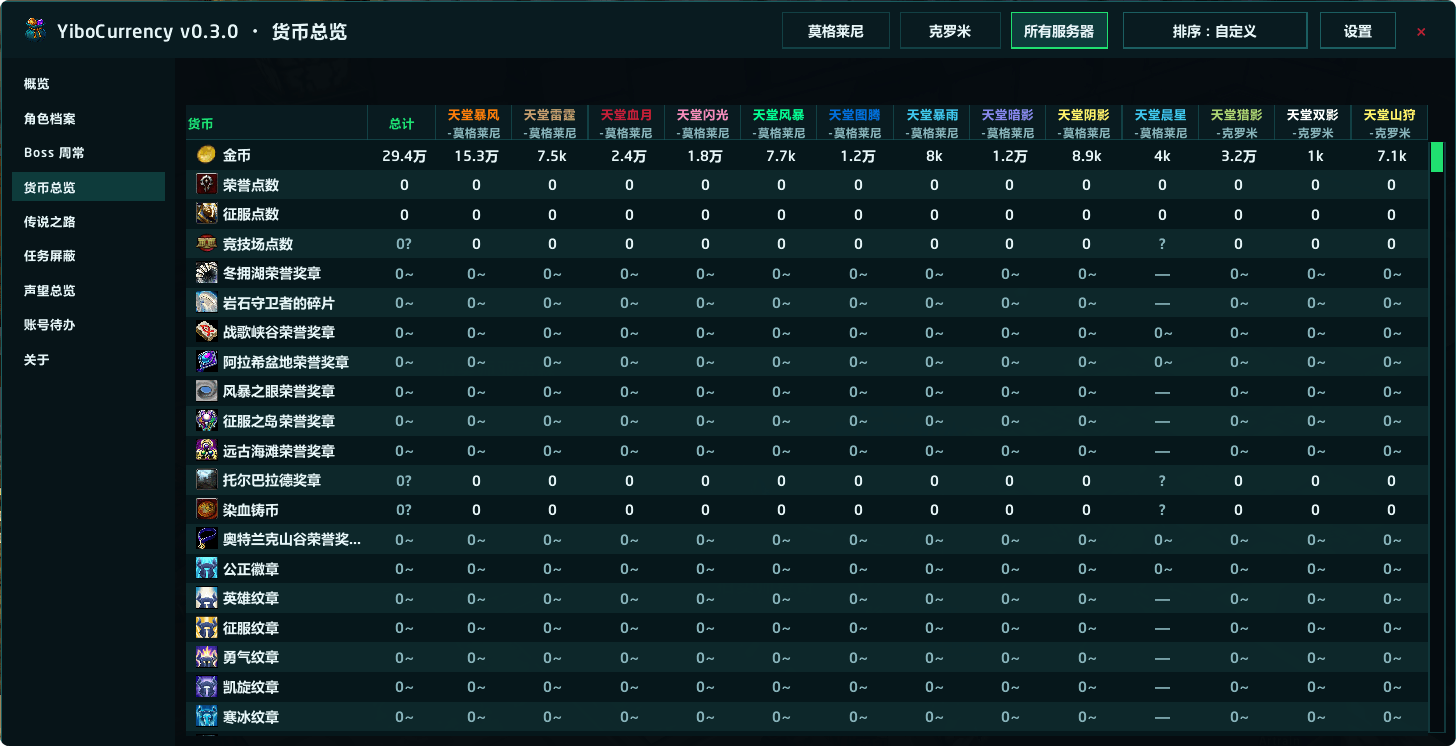Open 概览 in the sidebar
The image size is (1456, 746).
pyautogui.click(x=88, y=84)
